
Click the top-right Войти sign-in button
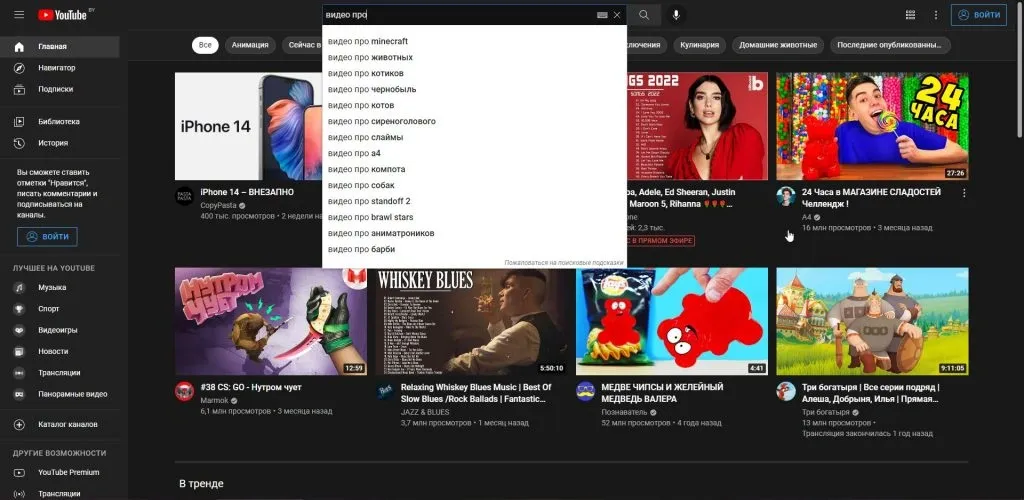pos(979,14)
